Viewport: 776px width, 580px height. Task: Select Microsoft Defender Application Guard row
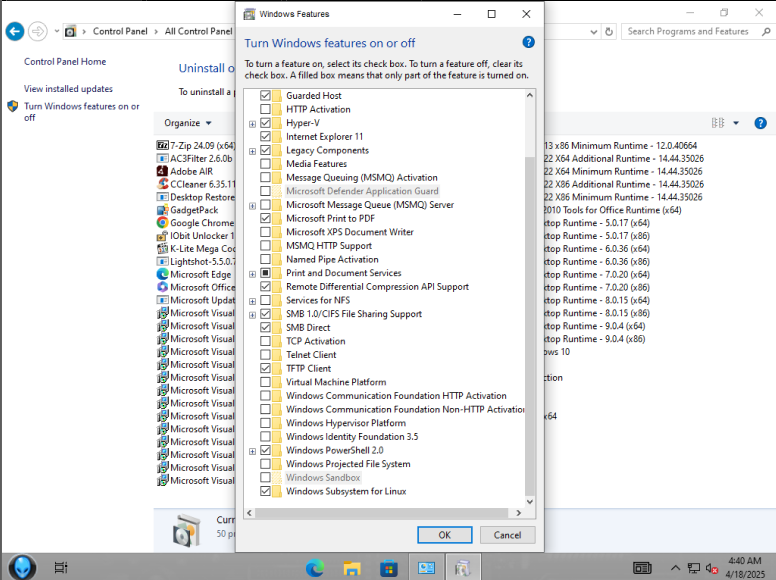click(362, 191)
